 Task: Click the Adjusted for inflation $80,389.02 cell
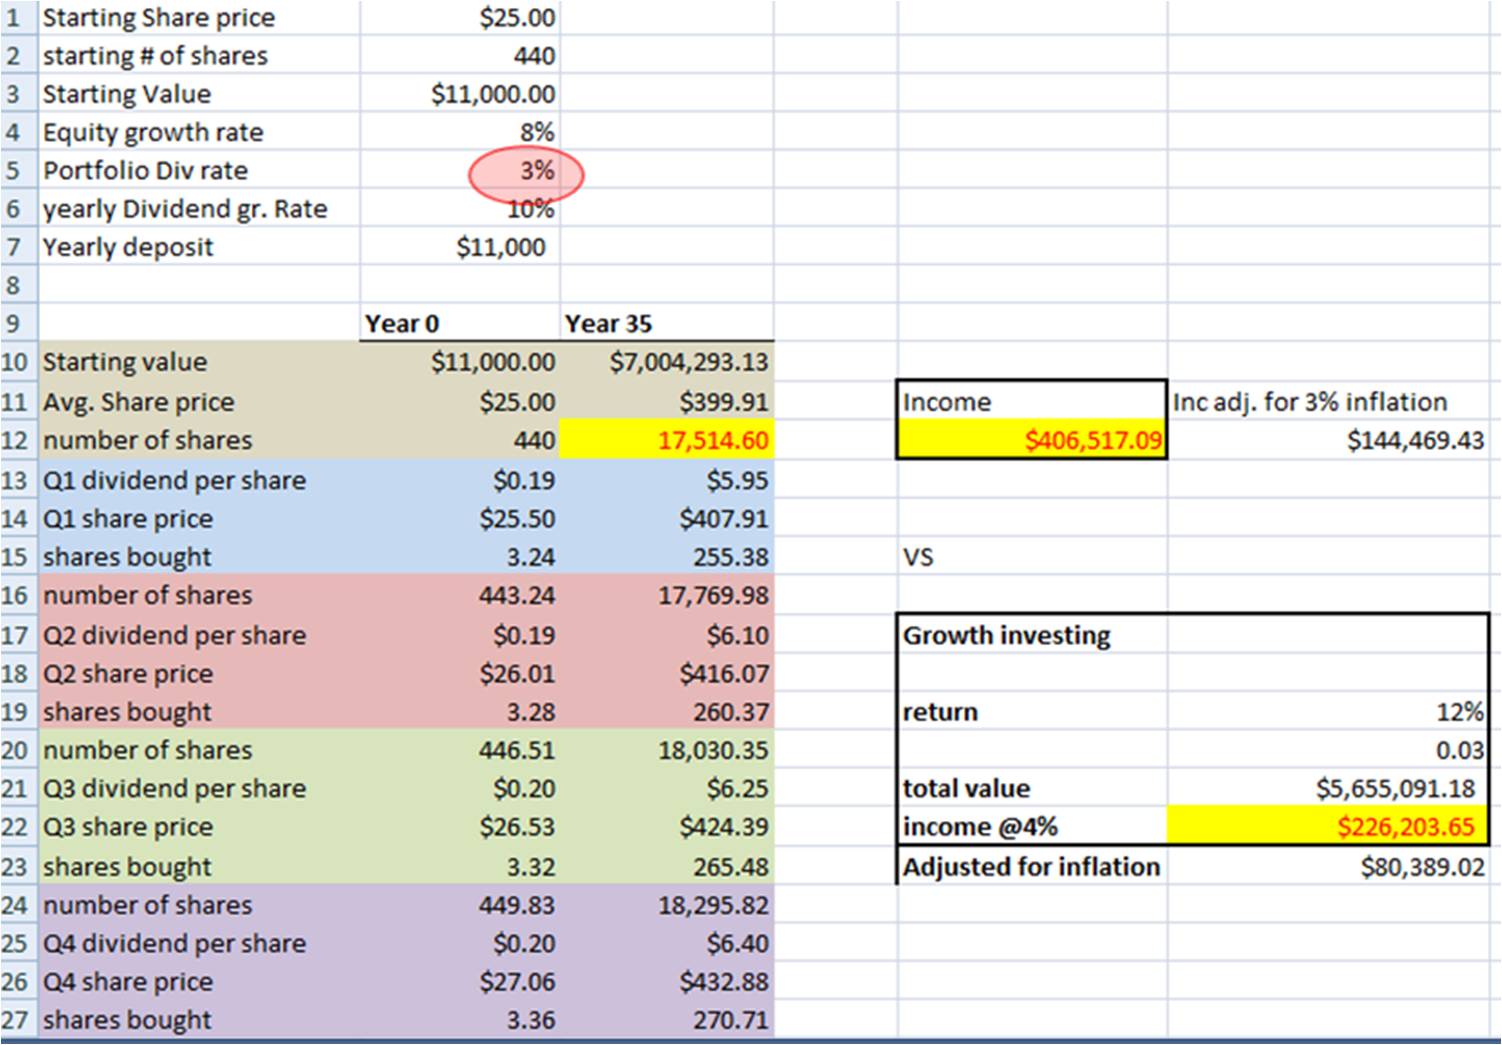coord(1328,867)
